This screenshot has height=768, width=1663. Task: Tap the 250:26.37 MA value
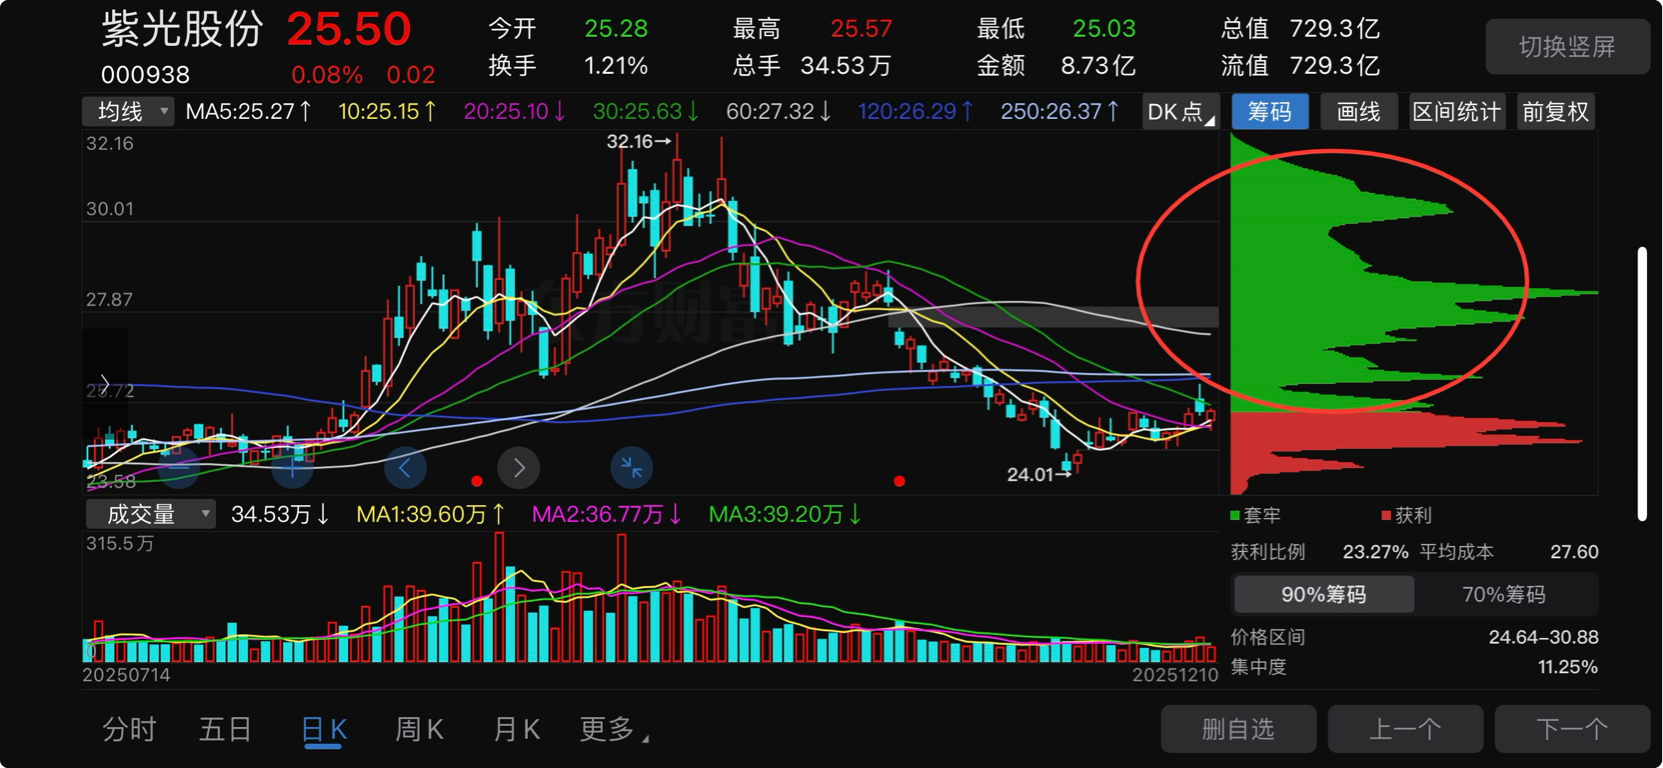(x=1060, y=111)
